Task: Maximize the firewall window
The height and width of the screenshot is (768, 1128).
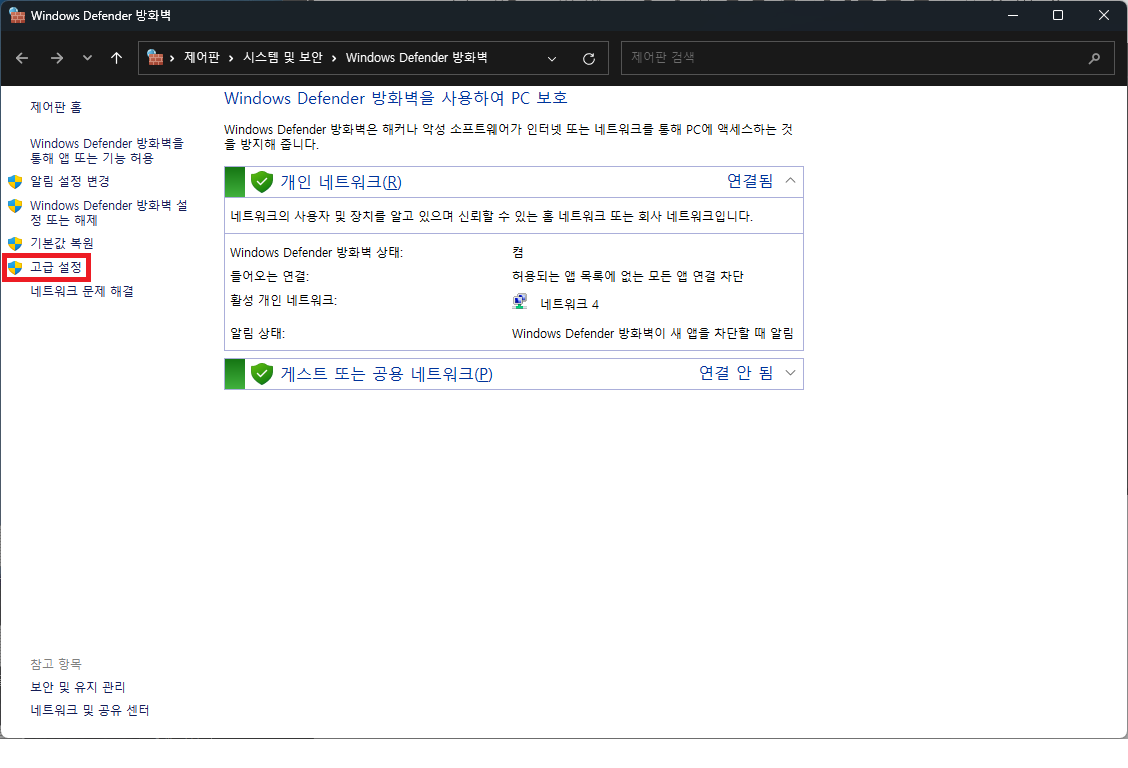Action: 1058,15
